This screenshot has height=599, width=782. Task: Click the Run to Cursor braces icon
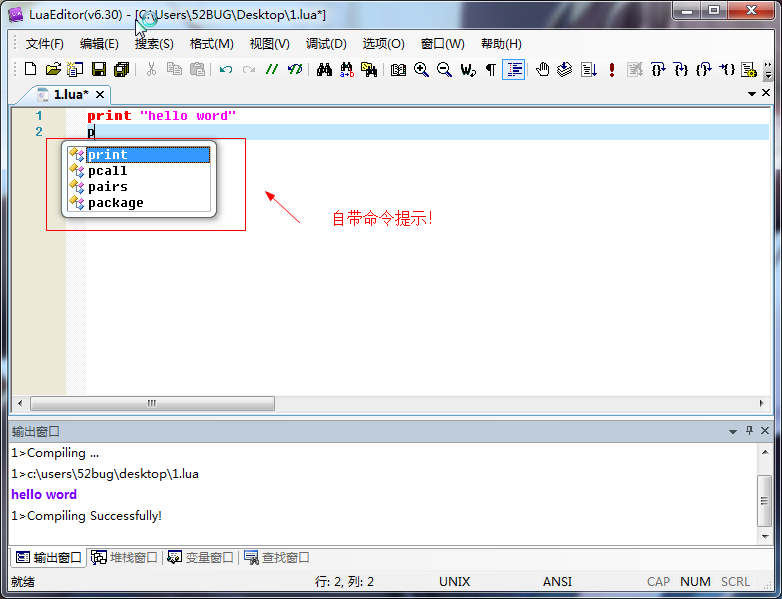727,69
